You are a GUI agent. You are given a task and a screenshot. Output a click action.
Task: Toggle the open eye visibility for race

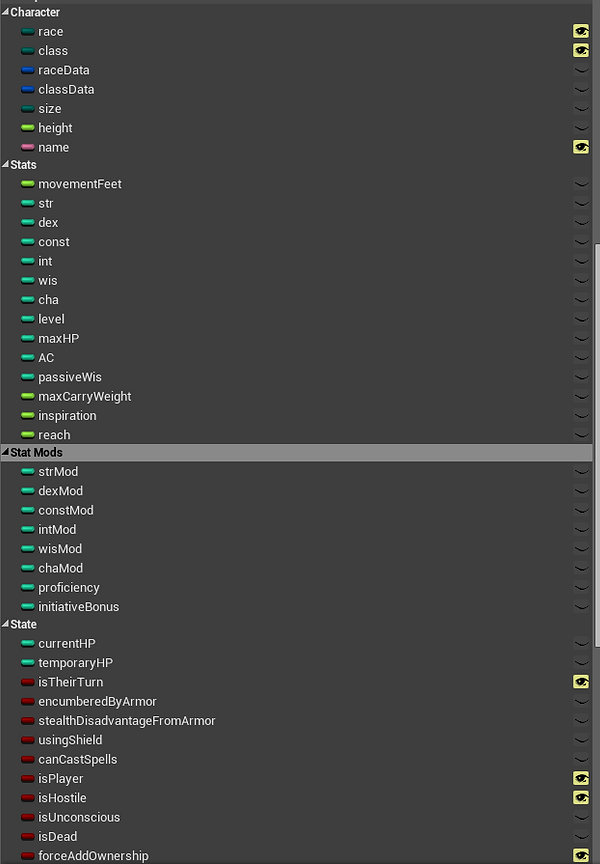click(x=581, y=31)
